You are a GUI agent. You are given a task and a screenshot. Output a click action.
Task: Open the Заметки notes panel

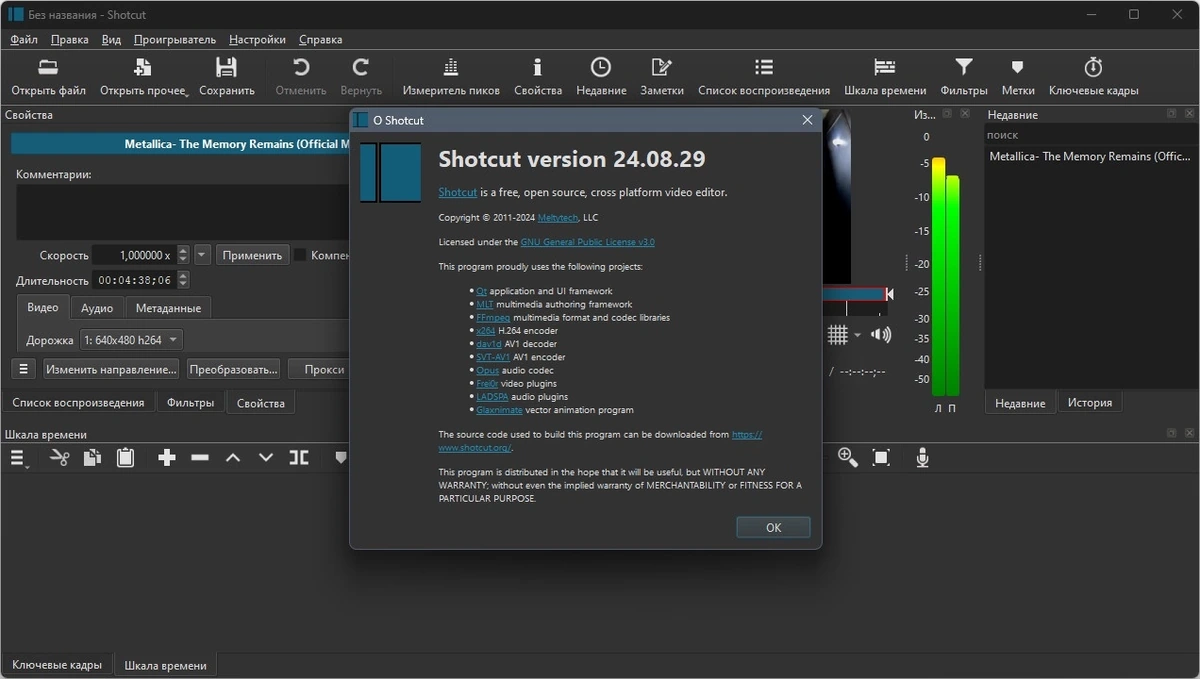[x=662, y=68]
